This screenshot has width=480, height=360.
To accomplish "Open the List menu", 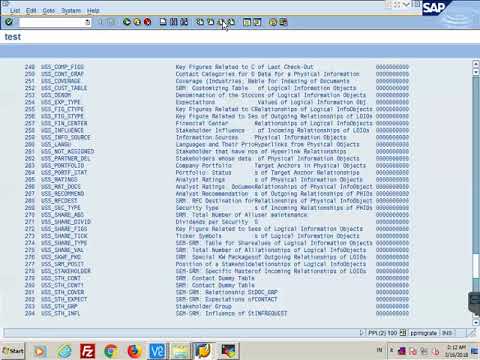I will coord(15,10).
